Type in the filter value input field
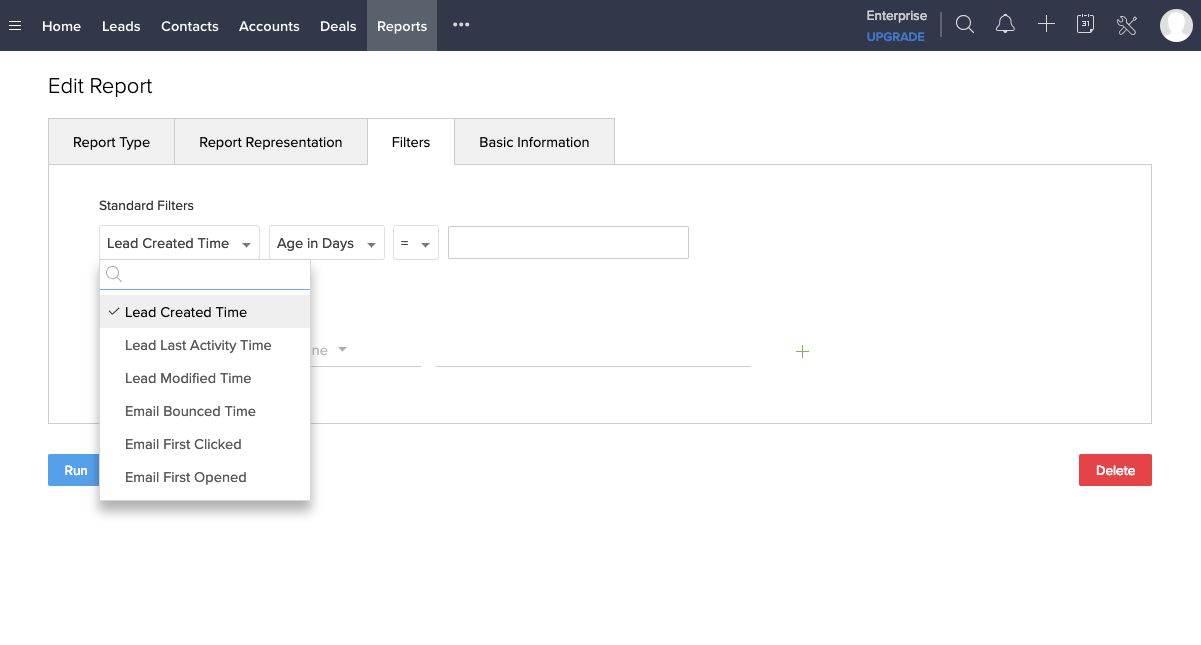1201x645 pixels. [x=567, y=242]
